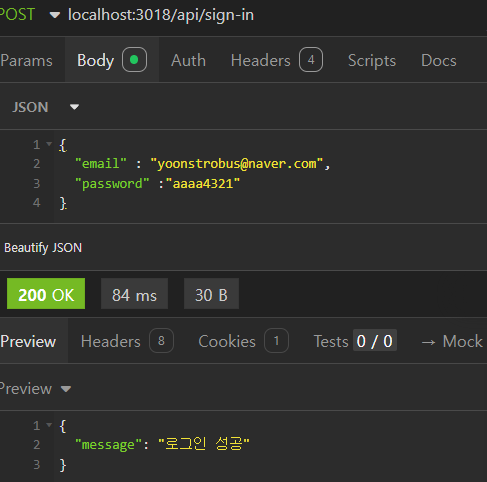Open the Auth tab
Screen dimensions: 487x482
(188, 61)
